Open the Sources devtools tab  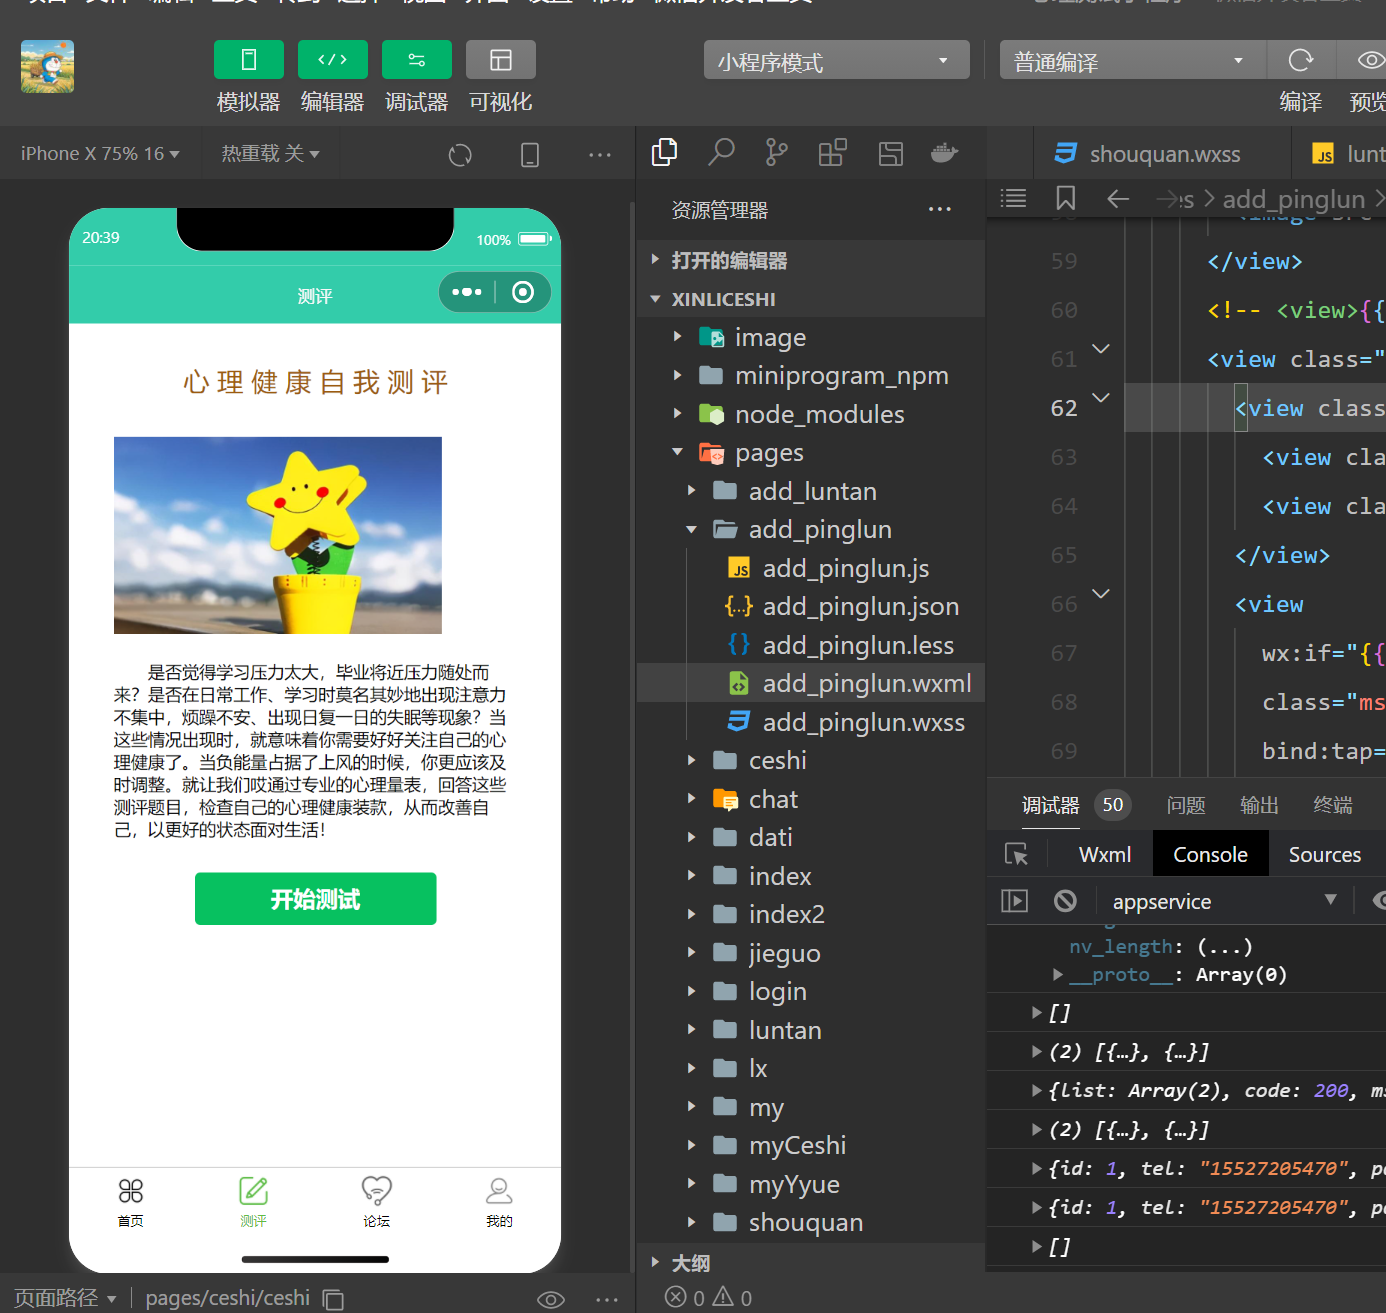coord(1325,854)
